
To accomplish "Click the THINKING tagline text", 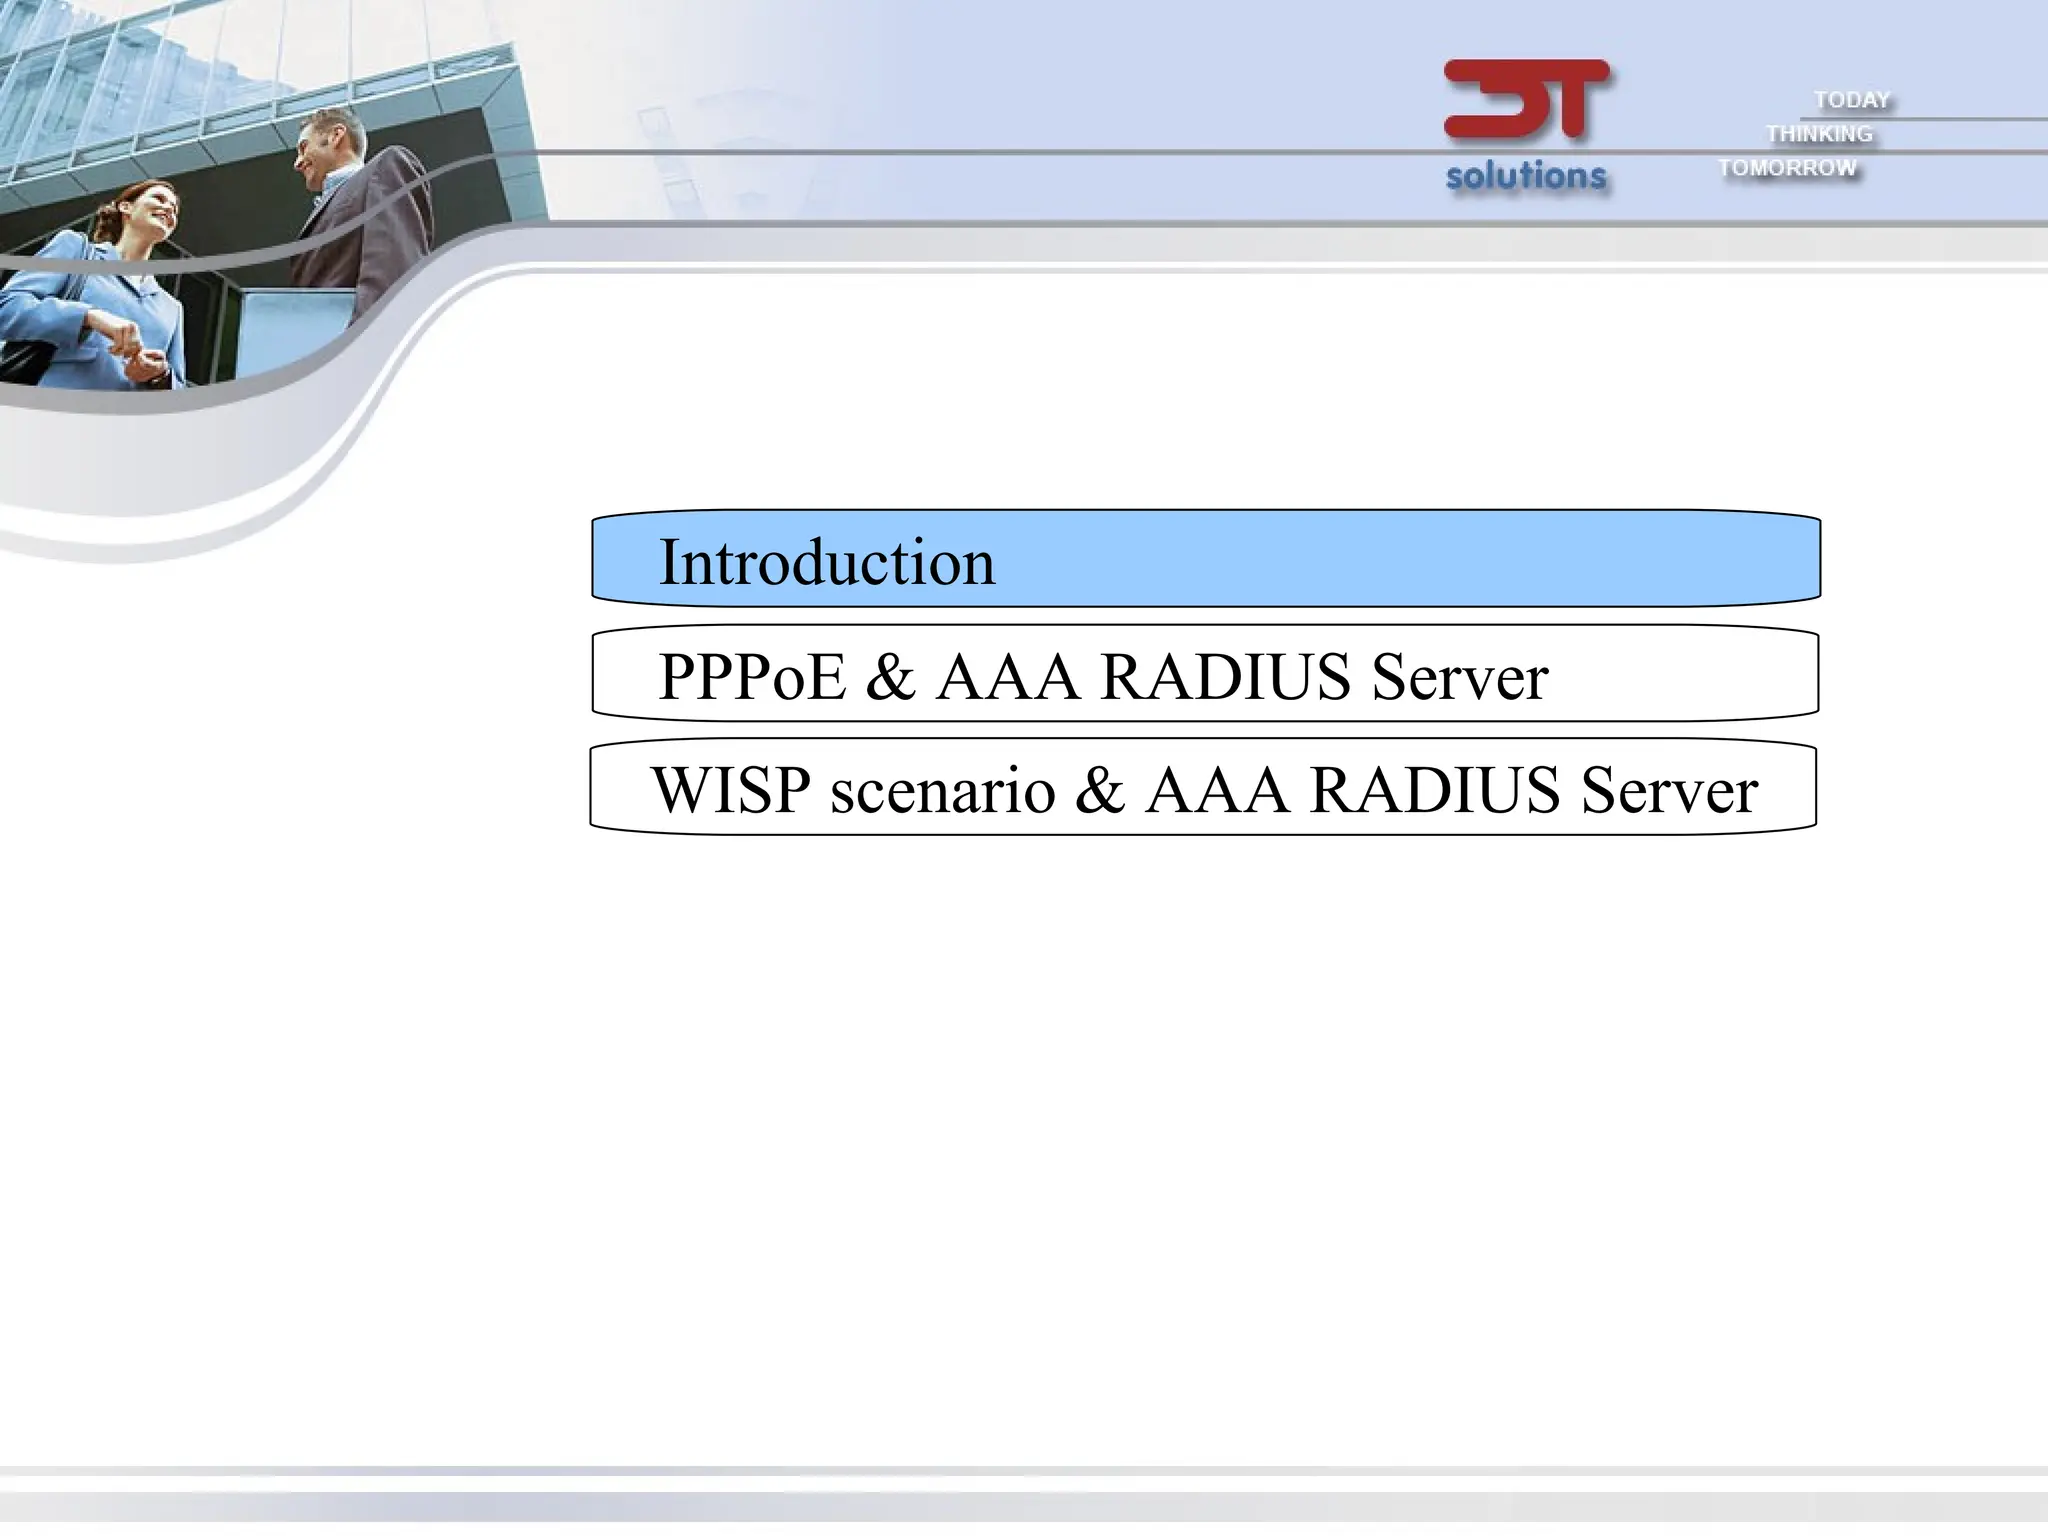I will [1819, 134].
